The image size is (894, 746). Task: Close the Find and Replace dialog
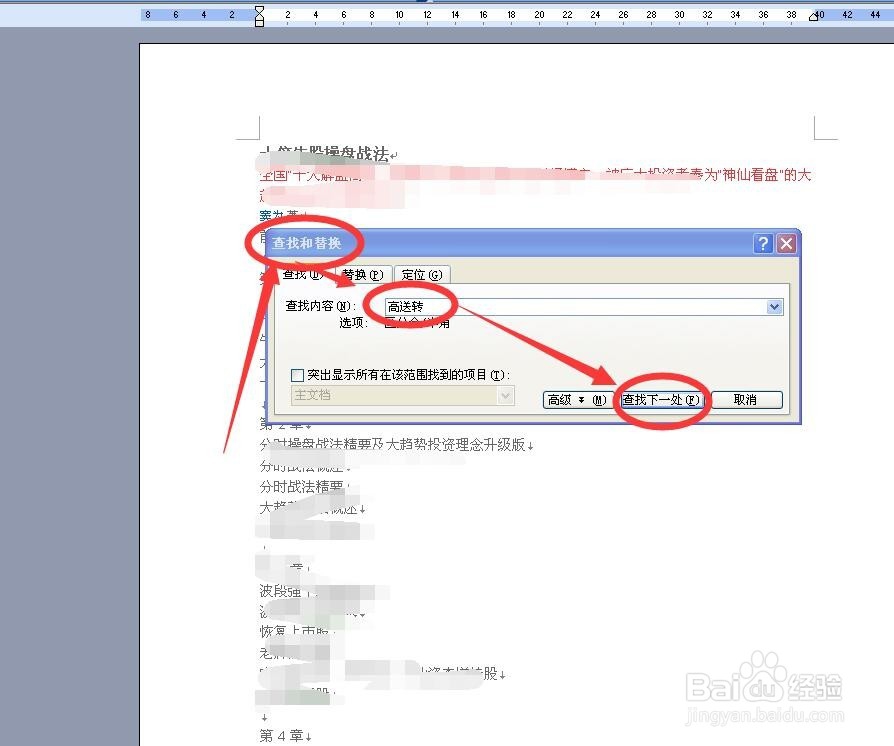786,244
